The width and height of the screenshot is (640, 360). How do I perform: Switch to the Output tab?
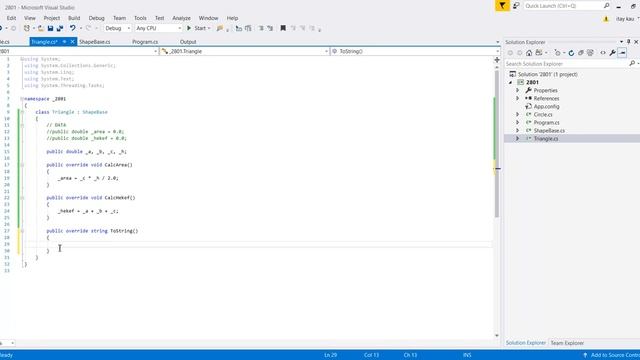coord(188,42)
